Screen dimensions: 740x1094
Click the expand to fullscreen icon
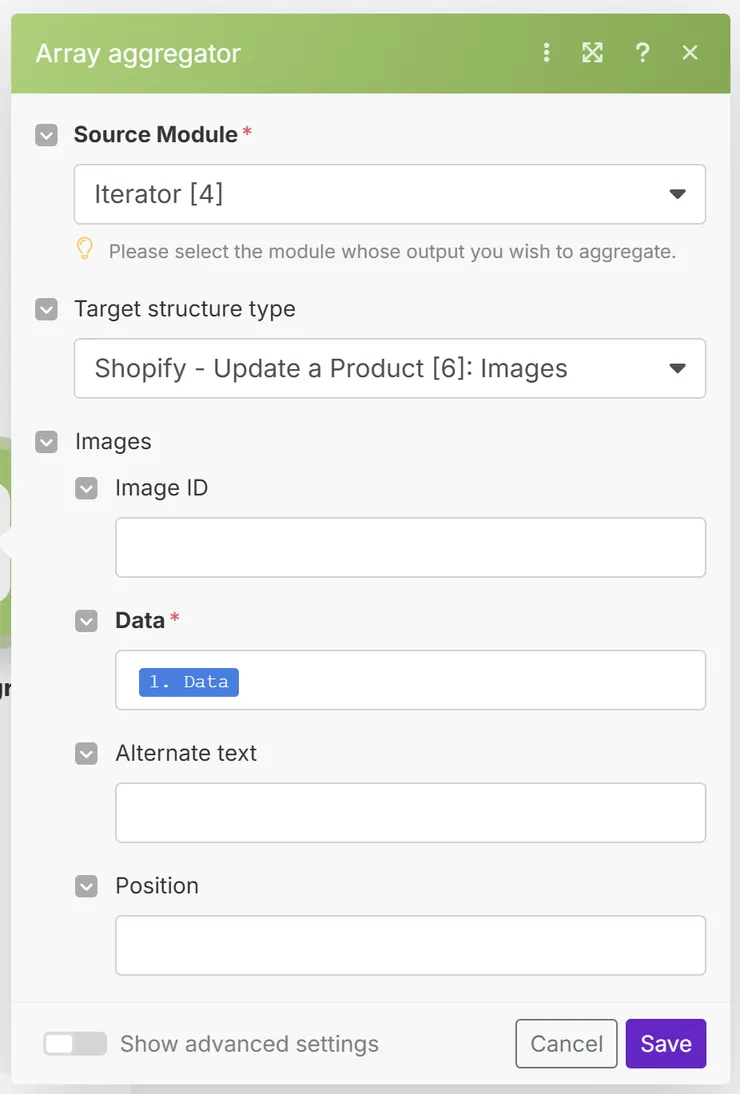pyautogui.click(x=593, y=53)
